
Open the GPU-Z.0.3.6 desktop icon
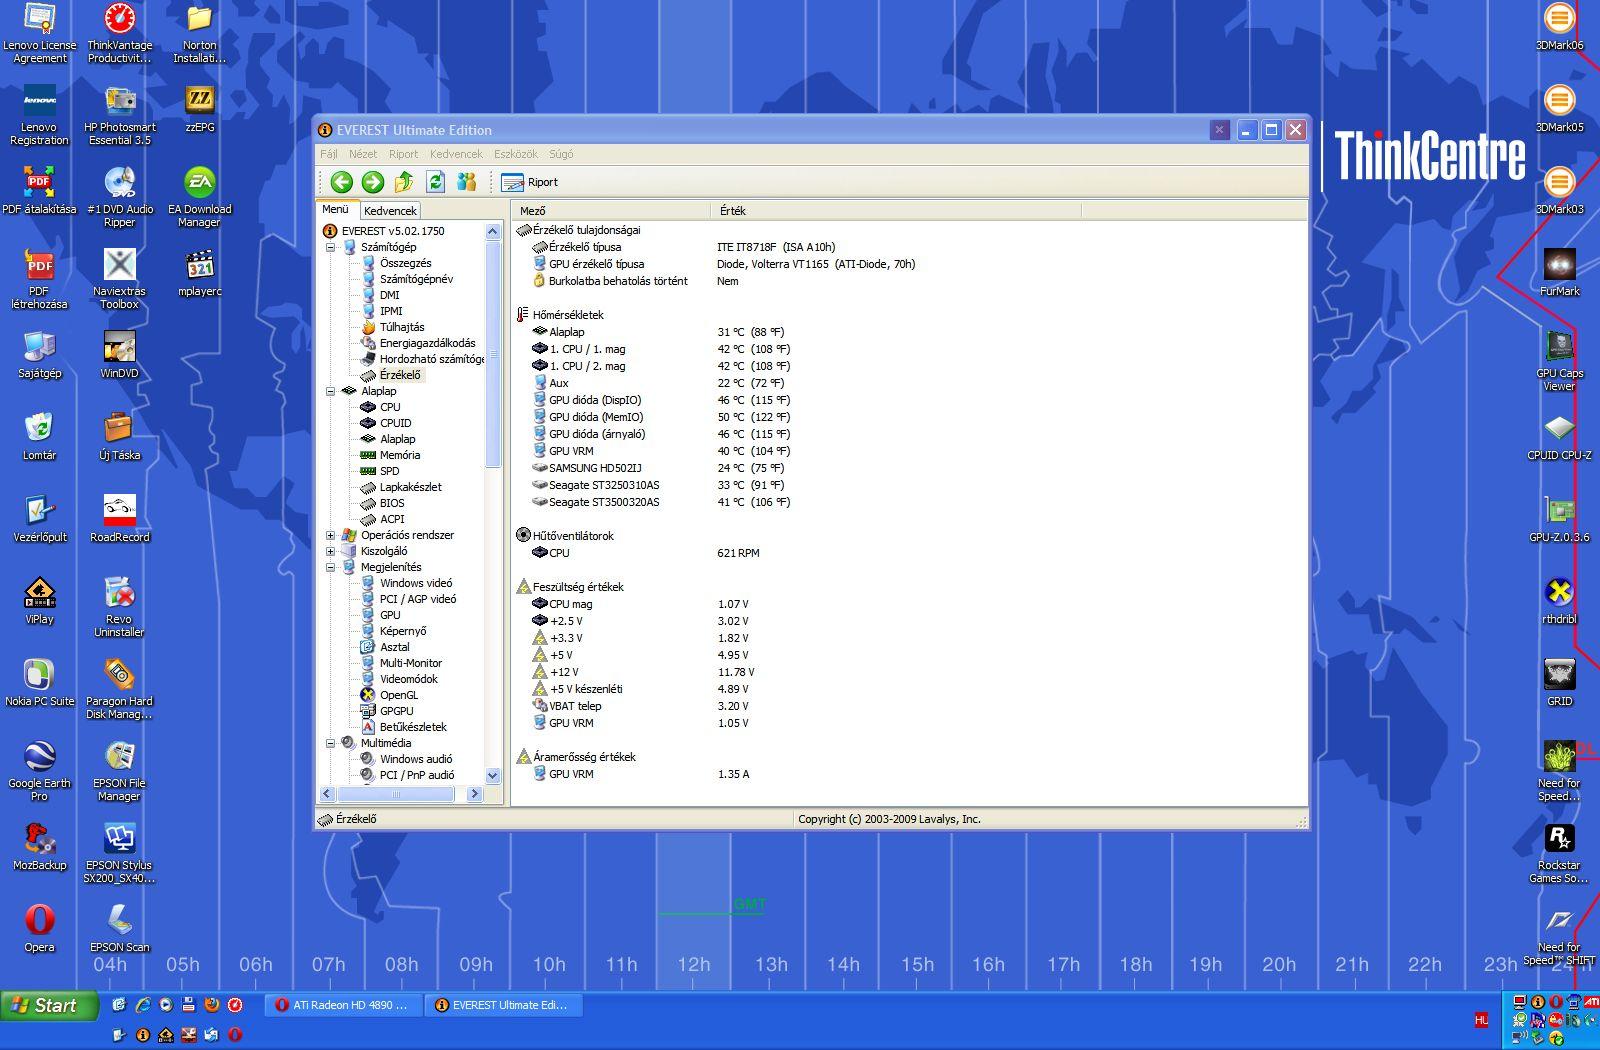pos(1559,518)
